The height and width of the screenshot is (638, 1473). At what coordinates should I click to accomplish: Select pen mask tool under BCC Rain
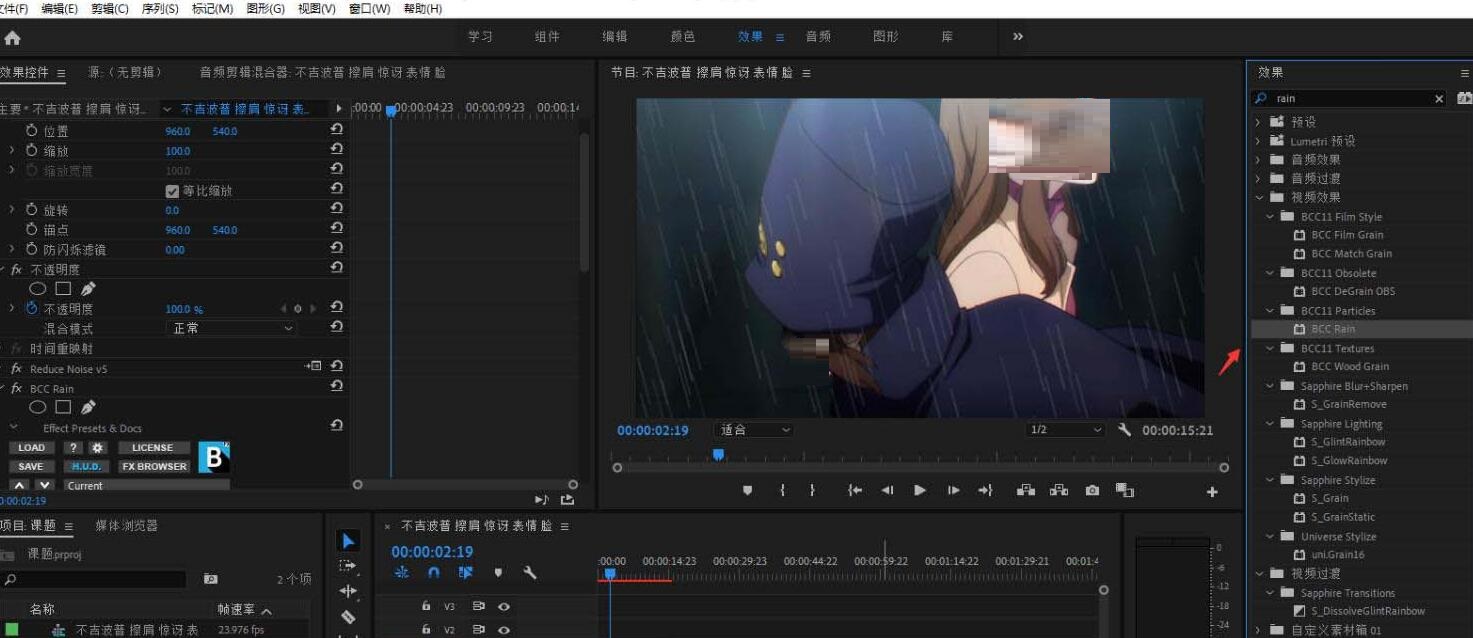[88, 407]
